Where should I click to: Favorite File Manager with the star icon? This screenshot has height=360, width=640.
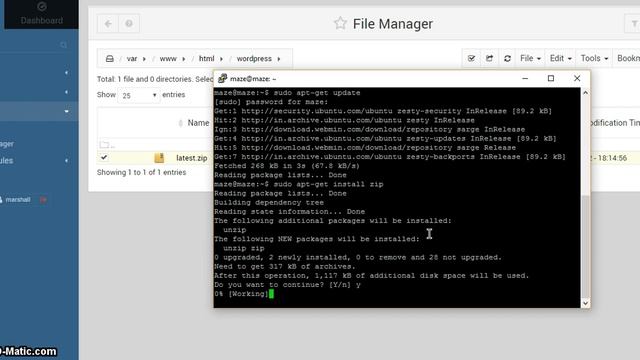tap(340, 23)
